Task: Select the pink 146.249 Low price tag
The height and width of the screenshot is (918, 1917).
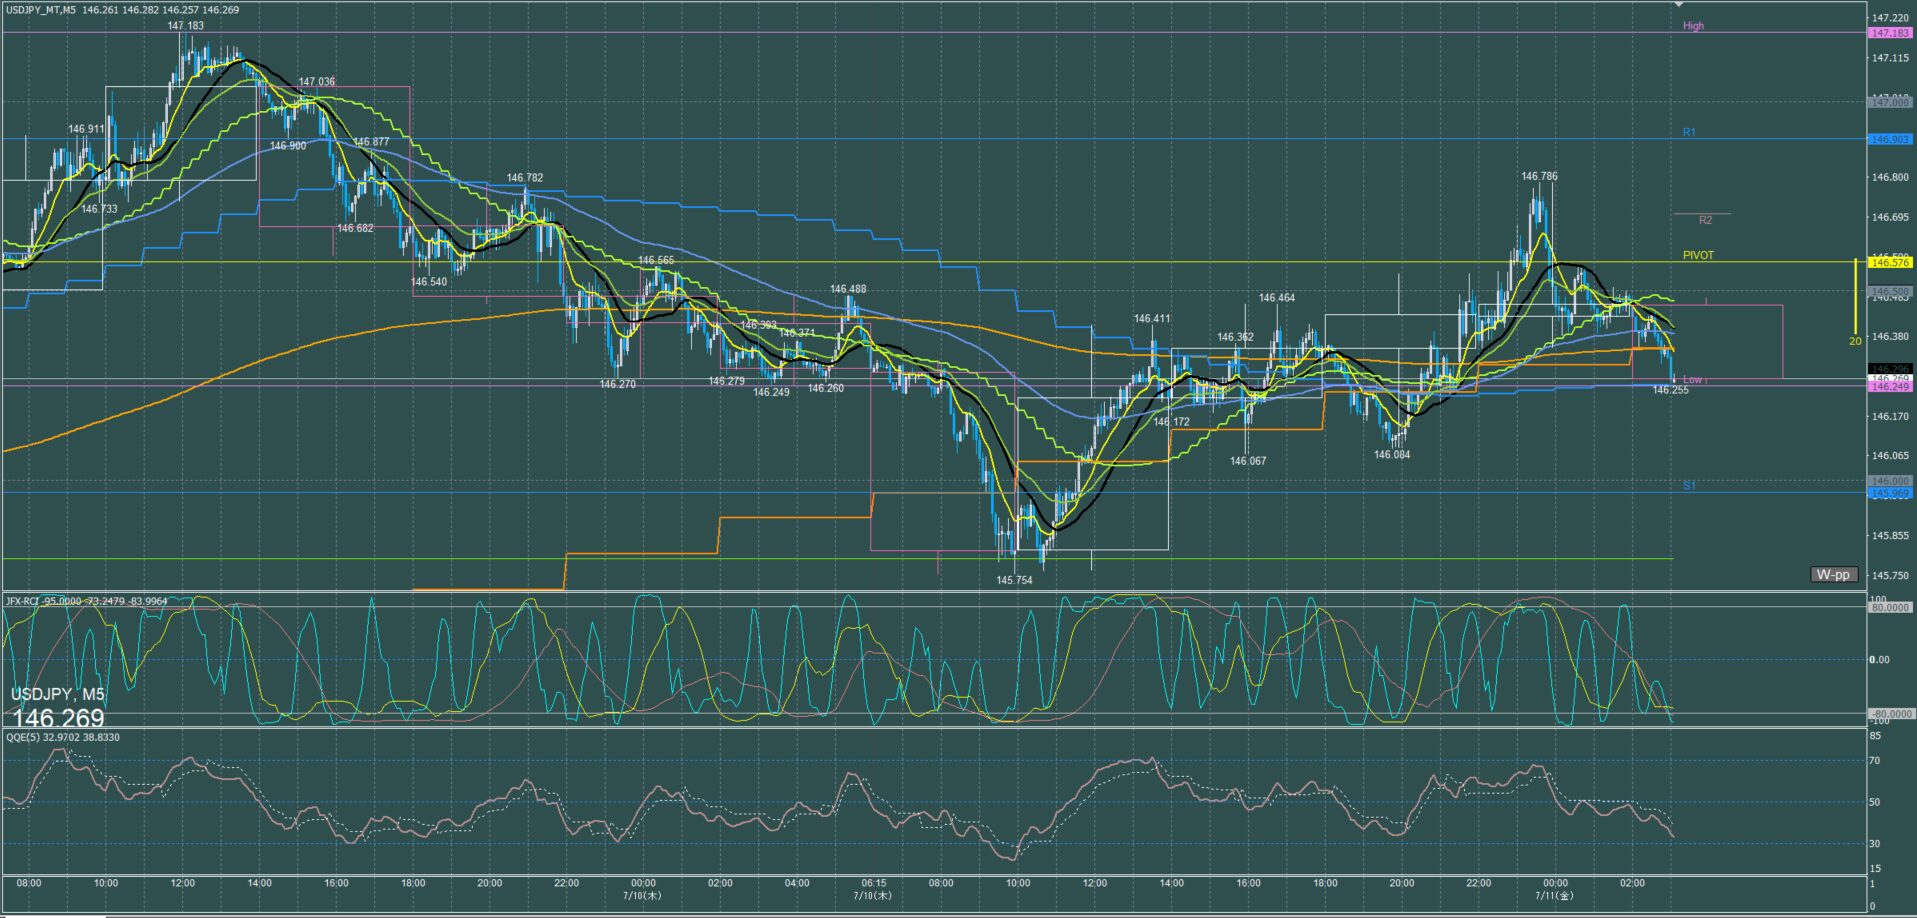Action: [1891, 386]
